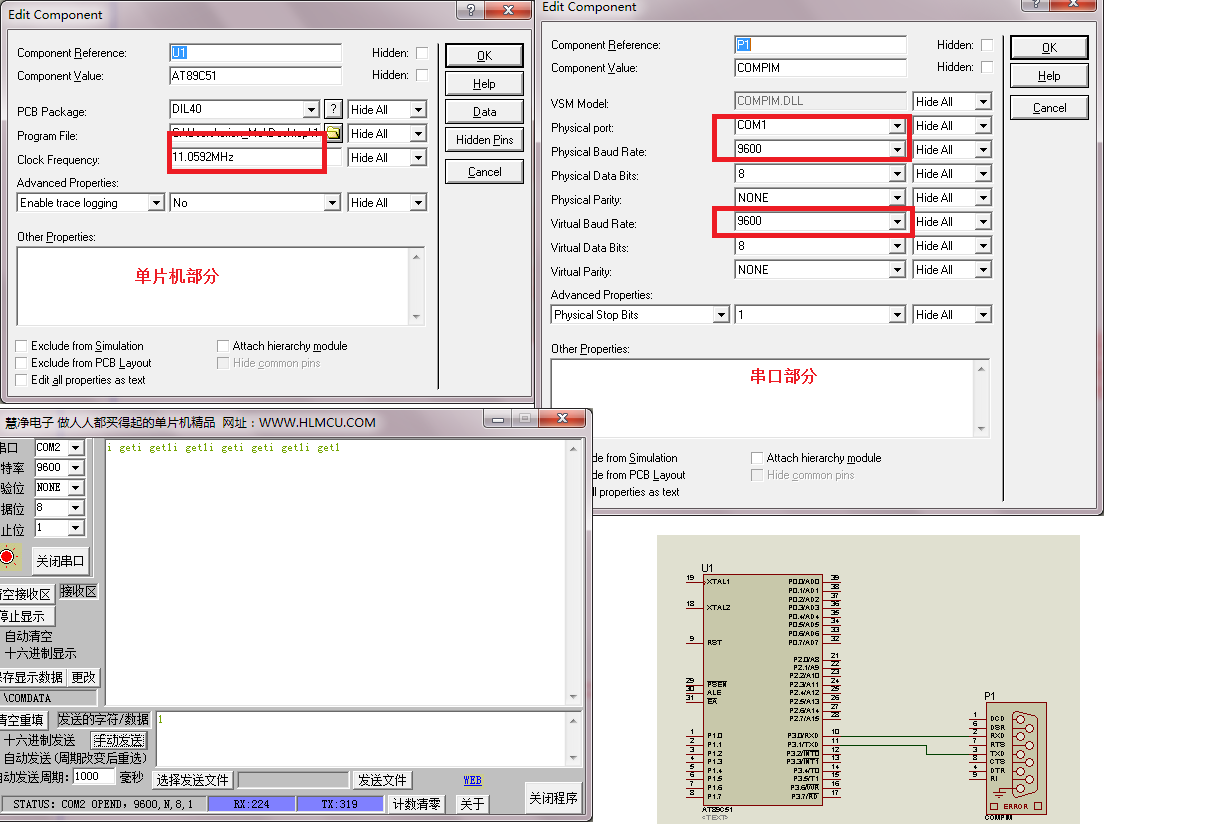Open Hide All dropdown beside PCB Package
The image size is (1210, 824).
coord(418,110)
